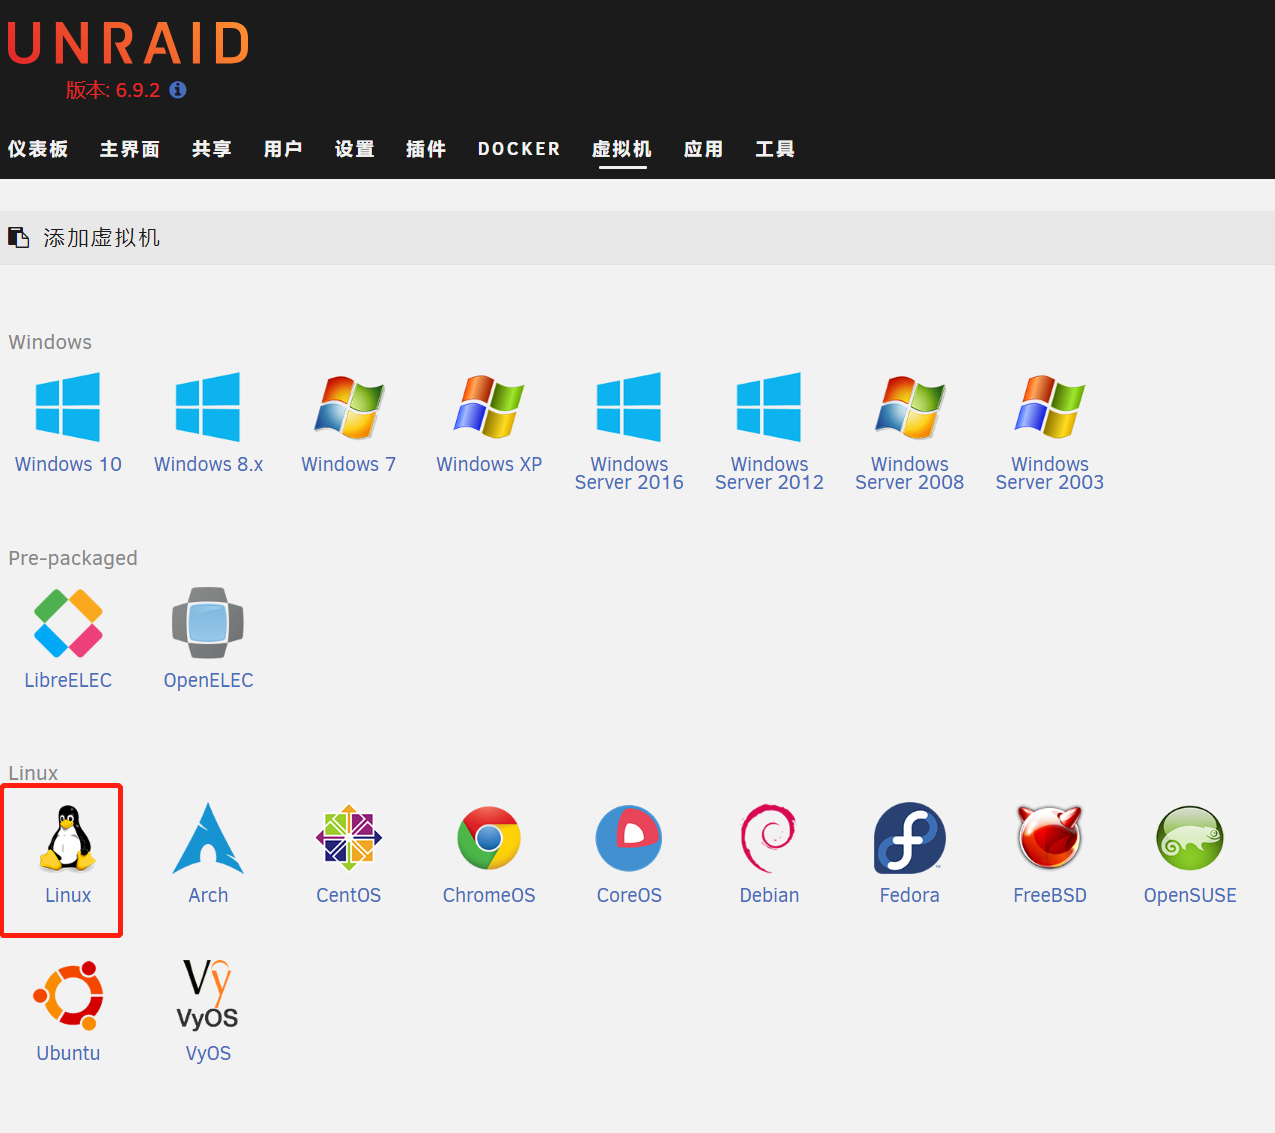Click the Arch text label

(x=208, y=895)
